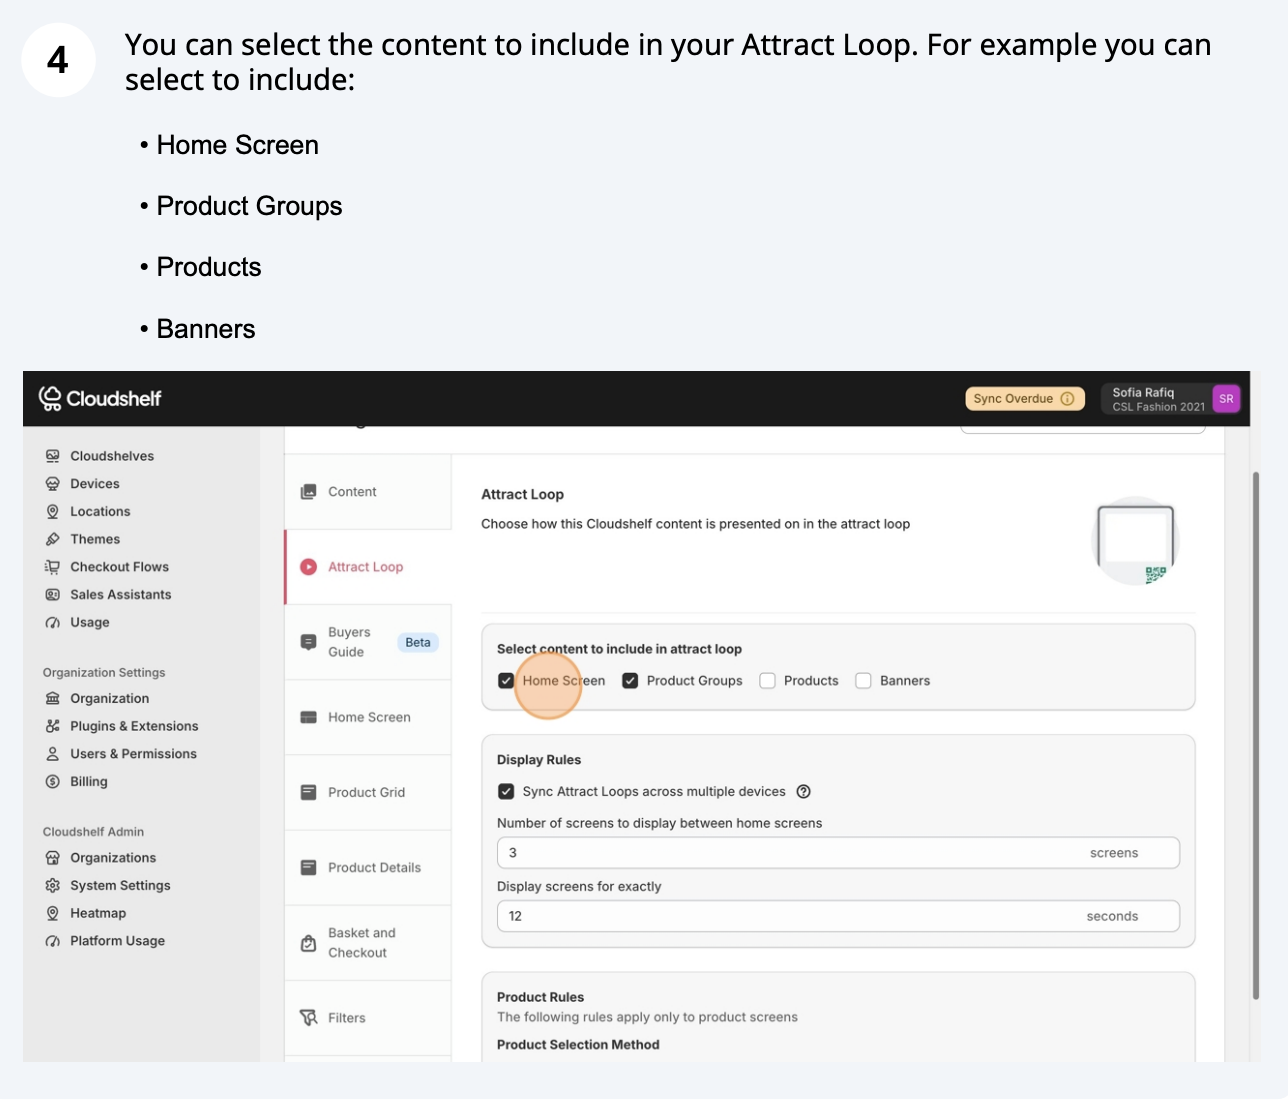Open the Content settings tab

pyautogui.click(x=352, y=492)
